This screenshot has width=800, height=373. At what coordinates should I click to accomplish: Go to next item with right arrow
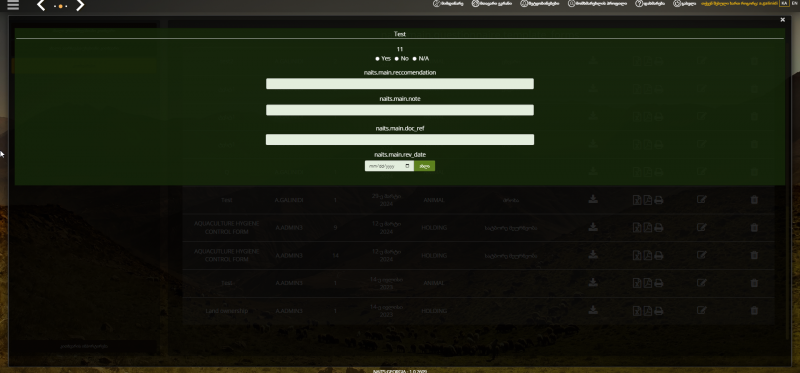pyautogui.click(x=80, y=6)
